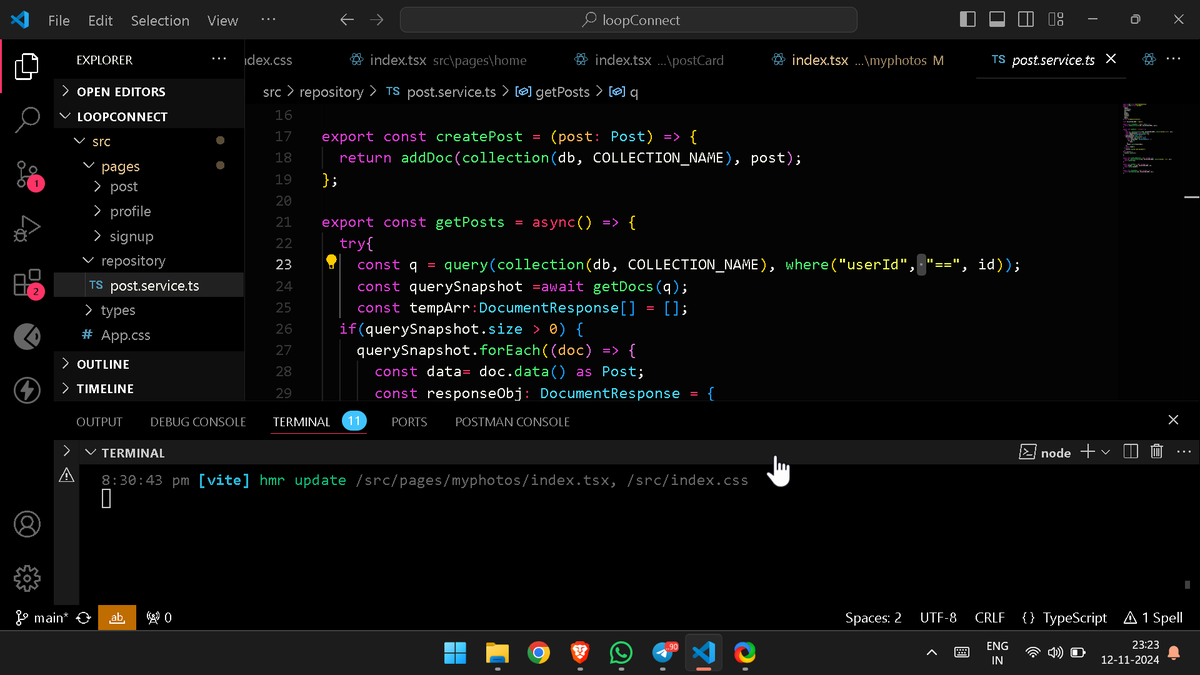This screenshot has height=675, width=1200.
Task: Open the Thunder Client lightning bolt icon
Action: pyautogui.click(x=27, y=389)
